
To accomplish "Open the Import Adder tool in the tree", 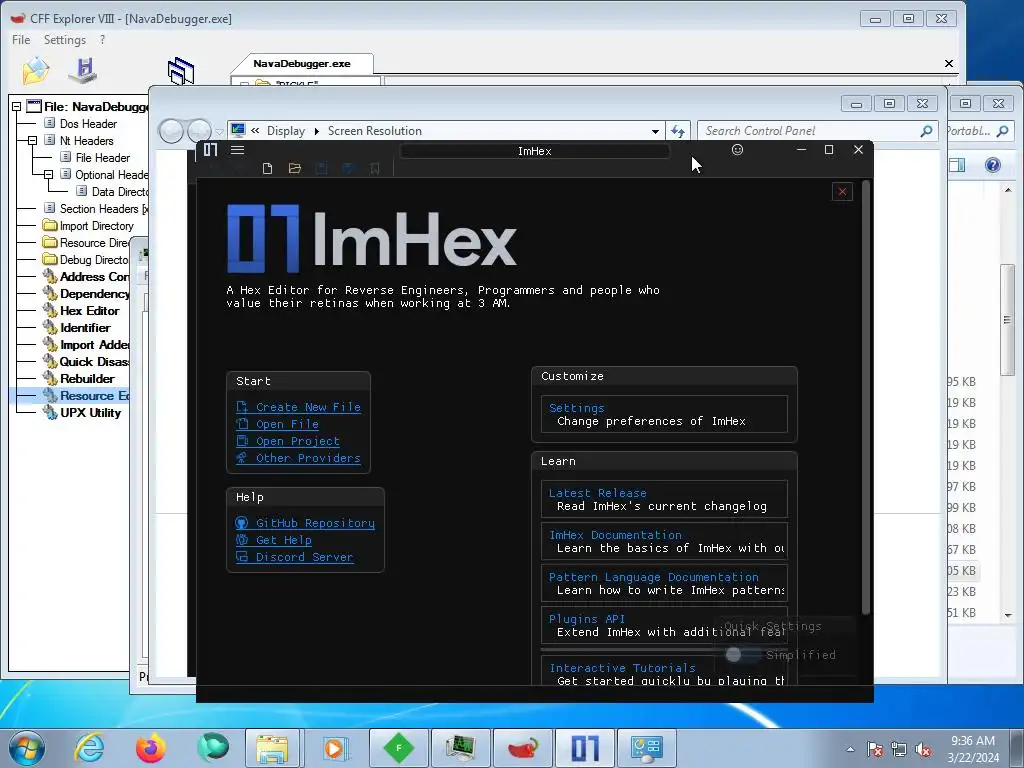I will tap(95, 344).
